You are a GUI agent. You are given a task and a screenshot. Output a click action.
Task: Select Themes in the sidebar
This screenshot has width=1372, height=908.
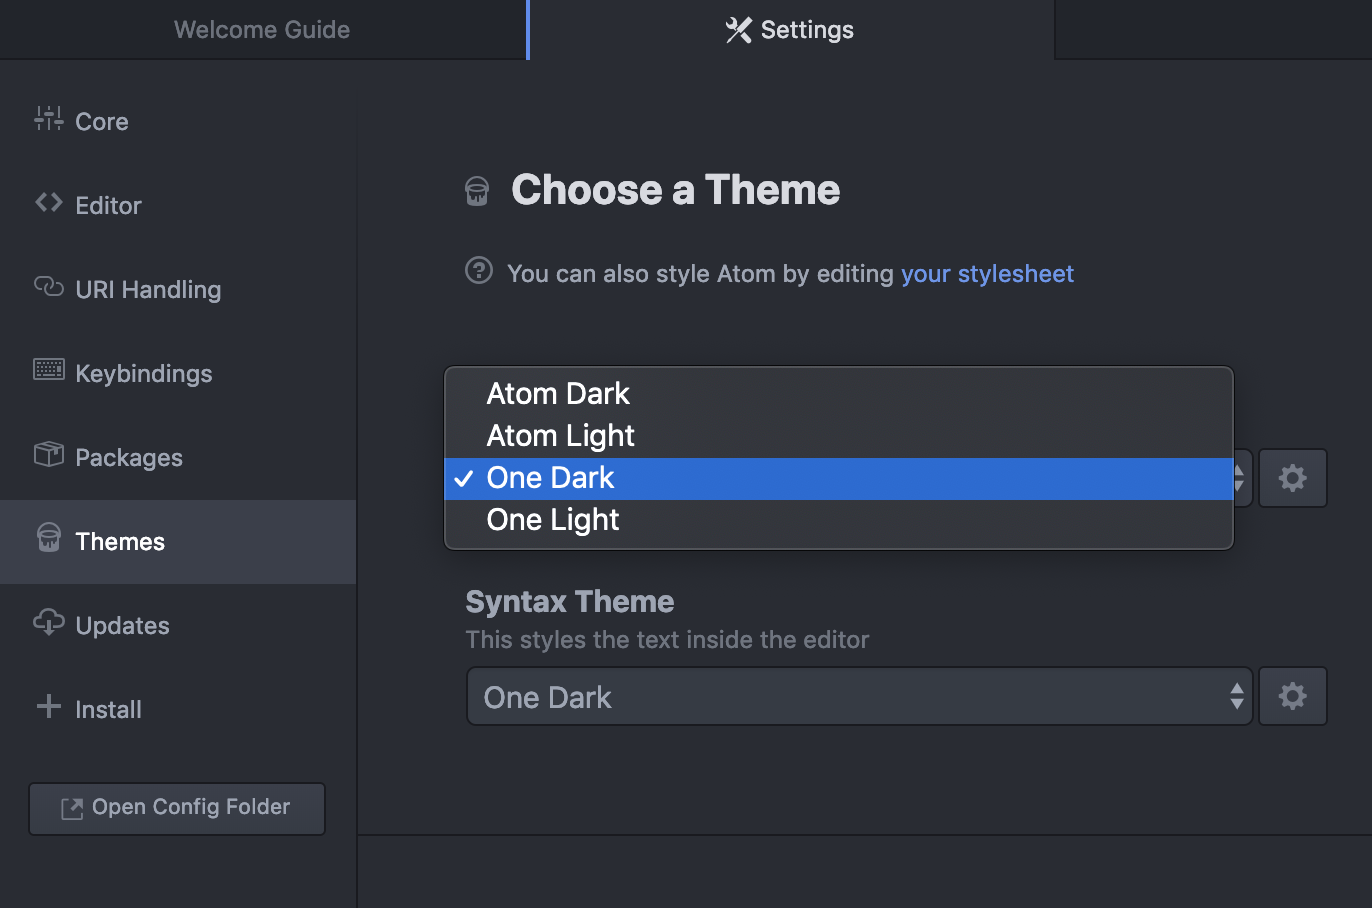[178, 541]
